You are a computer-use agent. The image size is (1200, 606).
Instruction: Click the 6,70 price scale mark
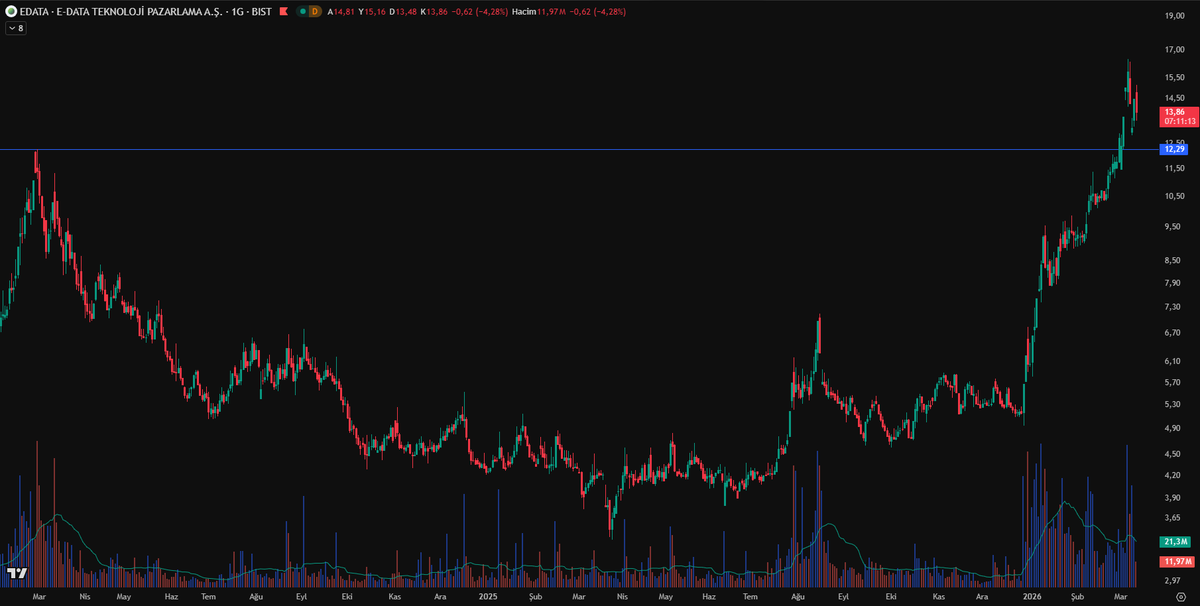[1174, 333]
